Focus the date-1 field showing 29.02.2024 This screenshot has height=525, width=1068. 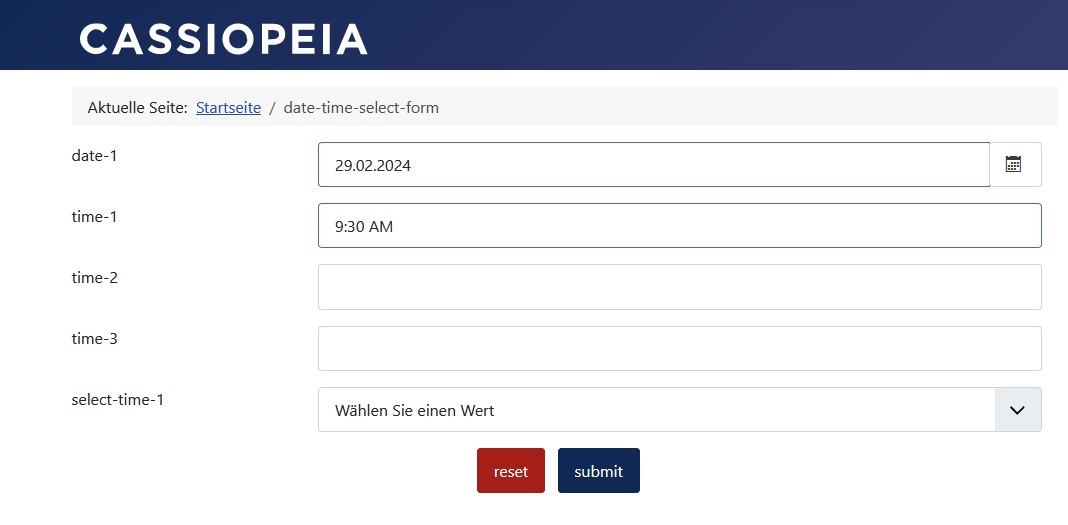pos(653,165)
